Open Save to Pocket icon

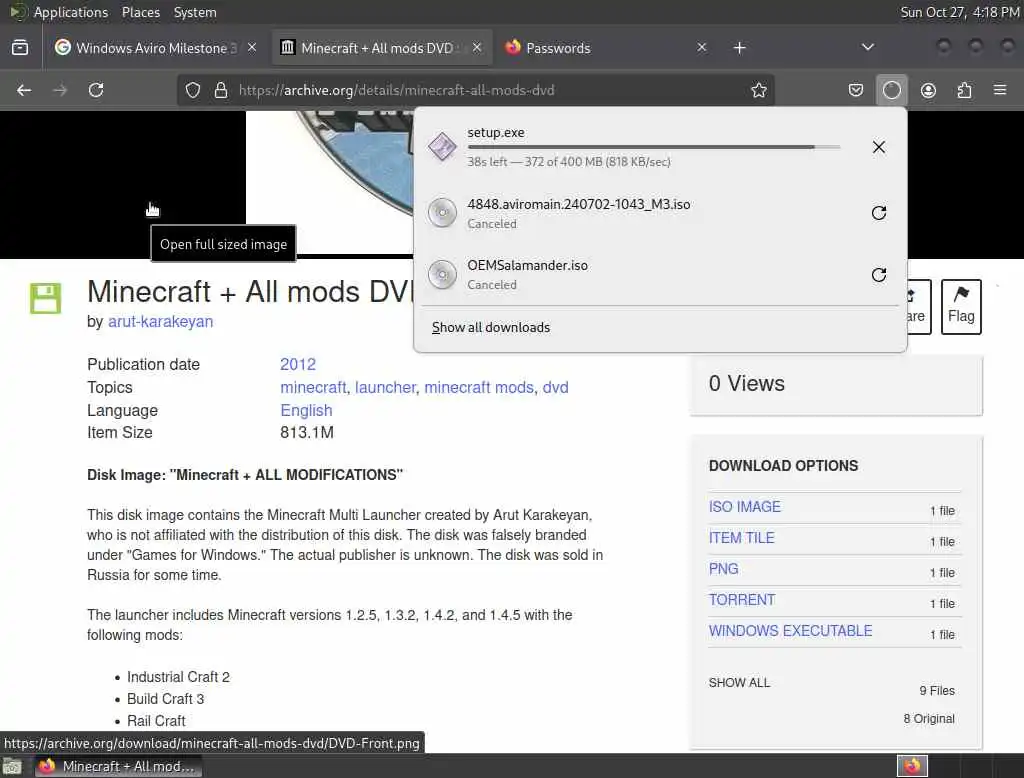coord(856,90)
